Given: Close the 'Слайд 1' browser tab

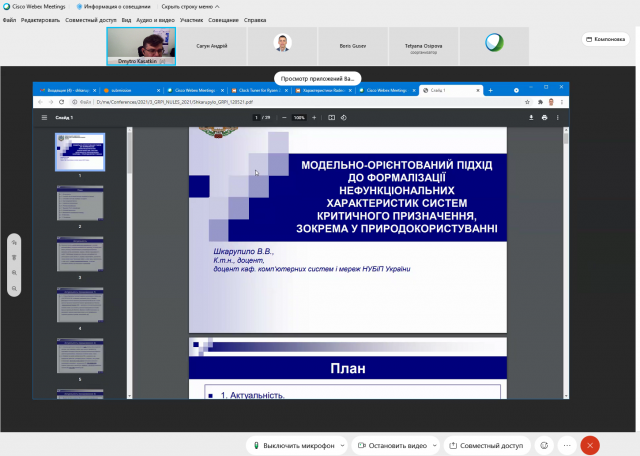Looking at the screenshot, I should tap(478, 90).
